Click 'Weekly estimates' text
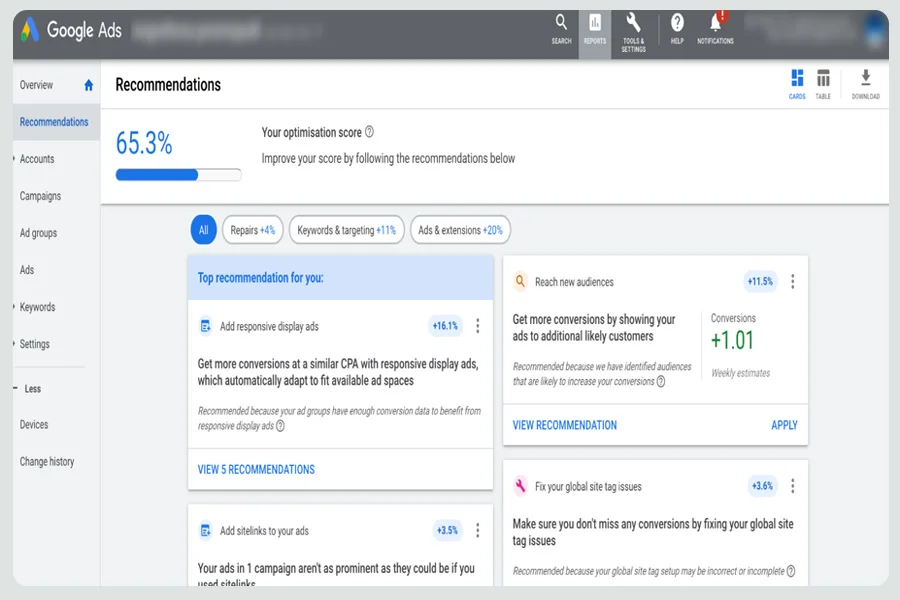Image resolution: width=900 pixels, height=600 pixels. point(740,373)
